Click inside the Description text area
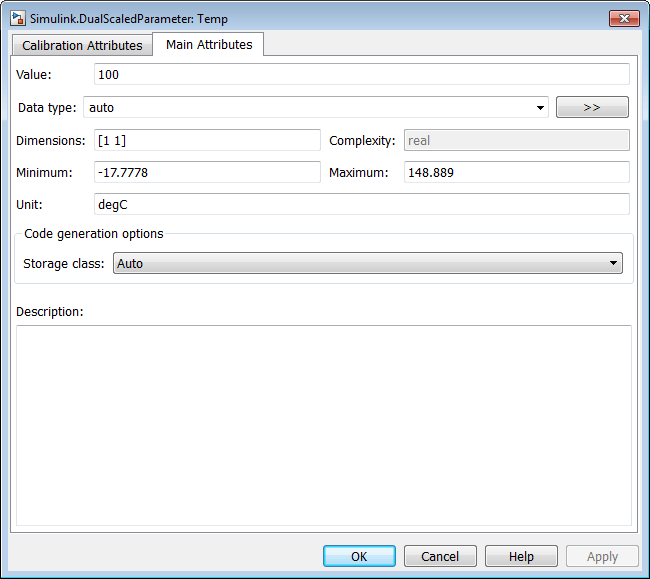 (324, 426)
